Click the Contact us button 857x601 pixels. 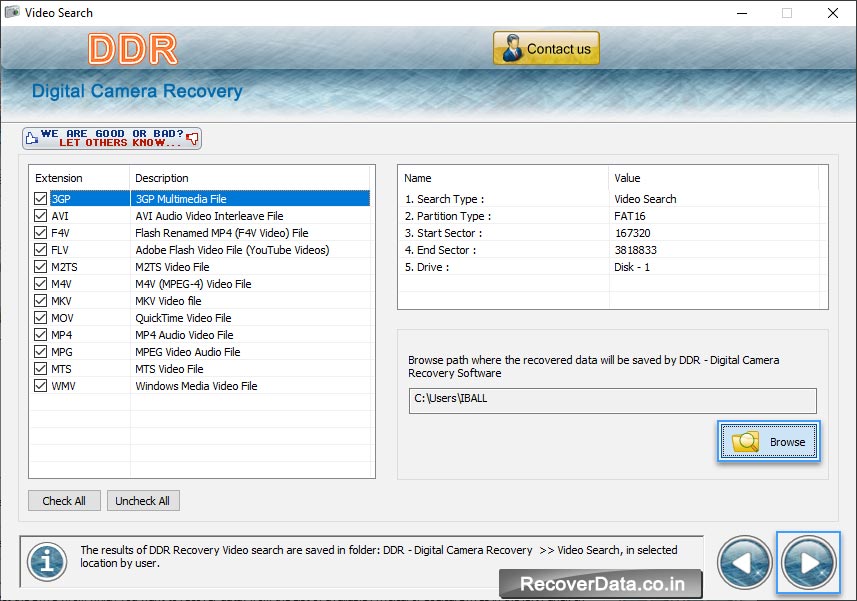tap(546, 49)
